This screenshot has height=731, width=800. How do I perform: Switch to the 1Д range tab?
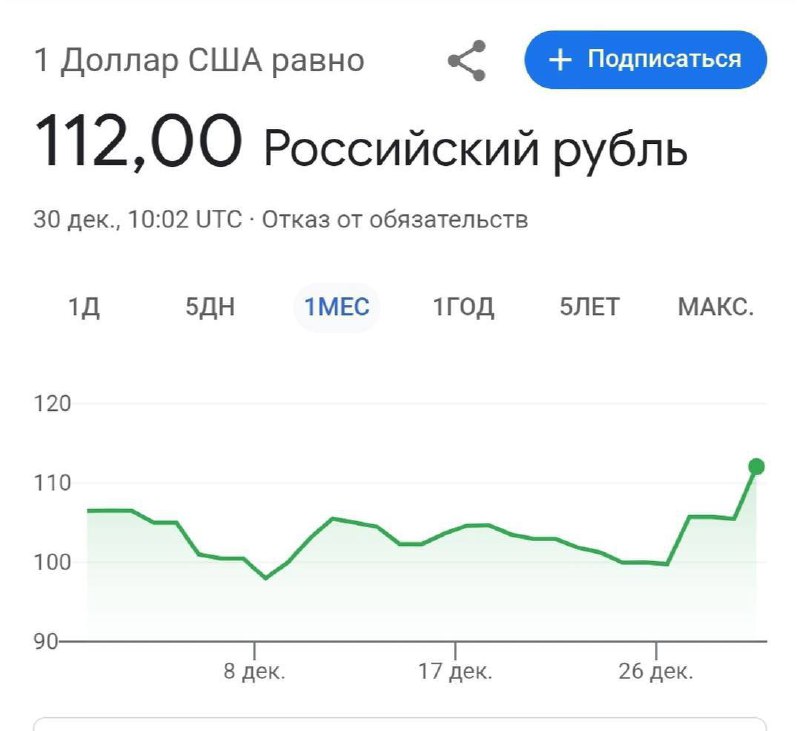(x=84, y=307)
